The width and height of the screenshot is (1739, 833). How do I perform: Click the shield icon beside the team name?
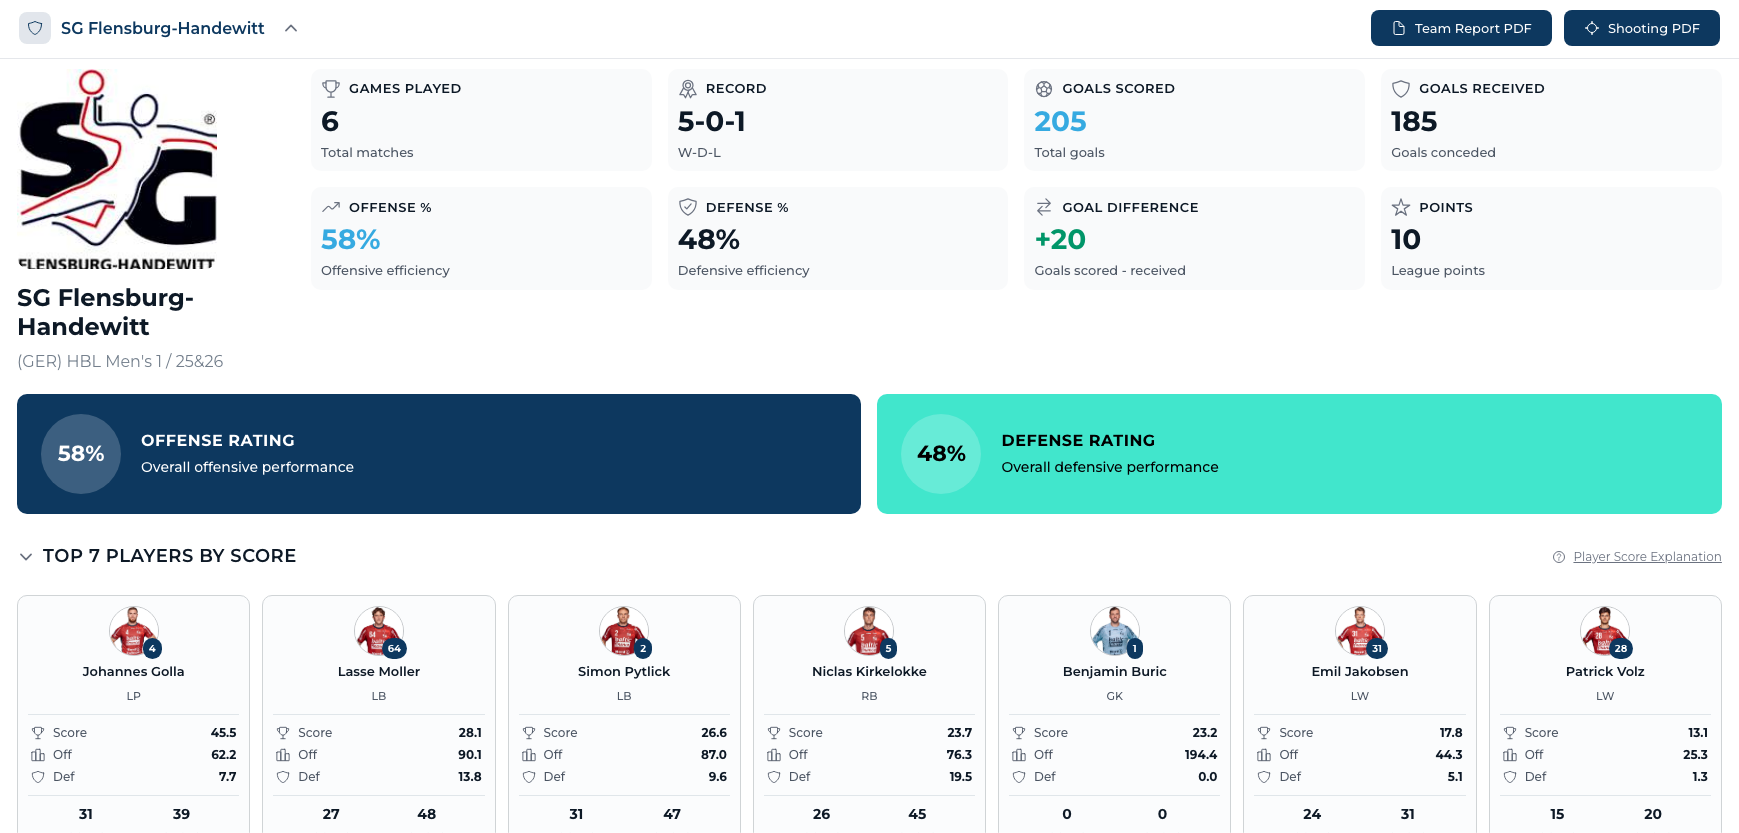coord(35,28)
